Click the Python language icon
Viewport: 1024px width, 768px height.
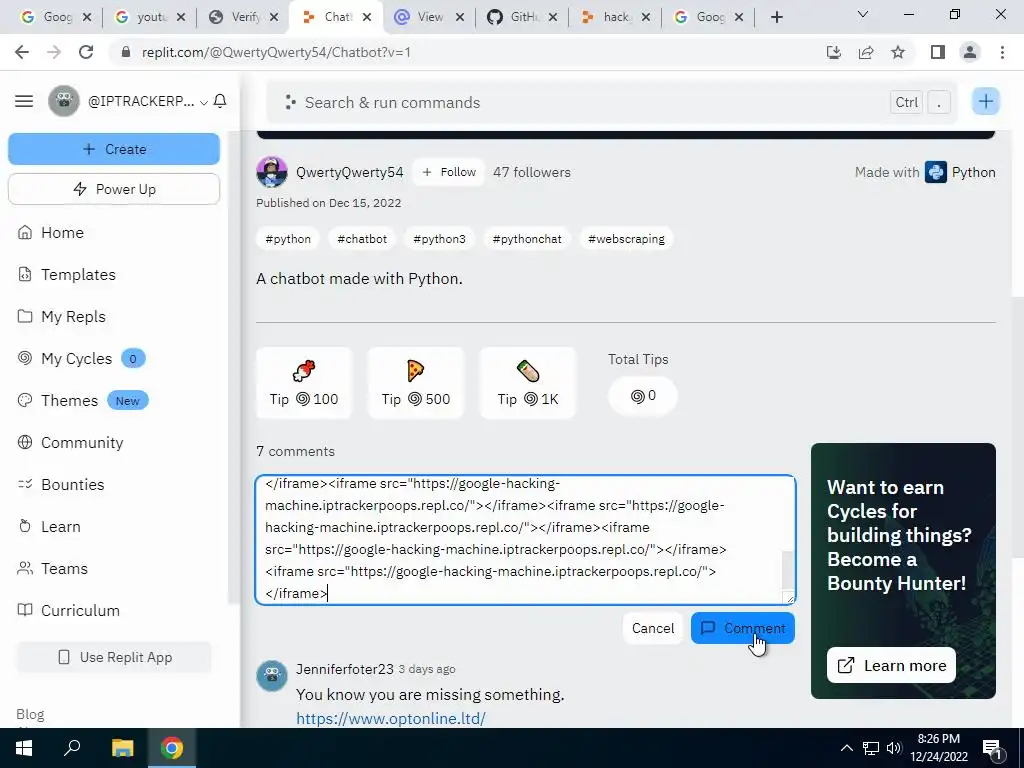click(935, 172)
